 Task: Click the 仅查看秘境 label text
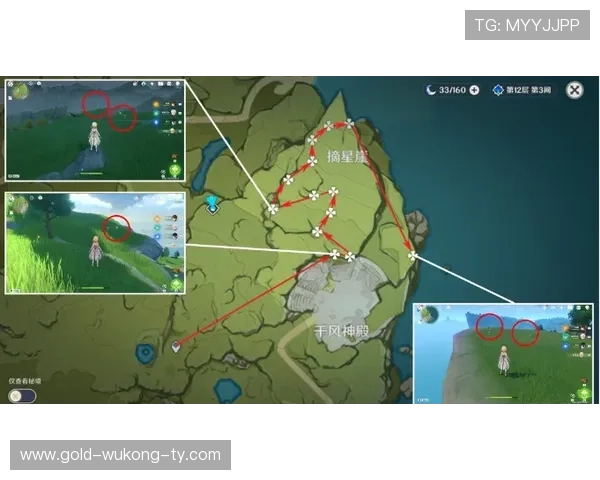pos(25,381)
